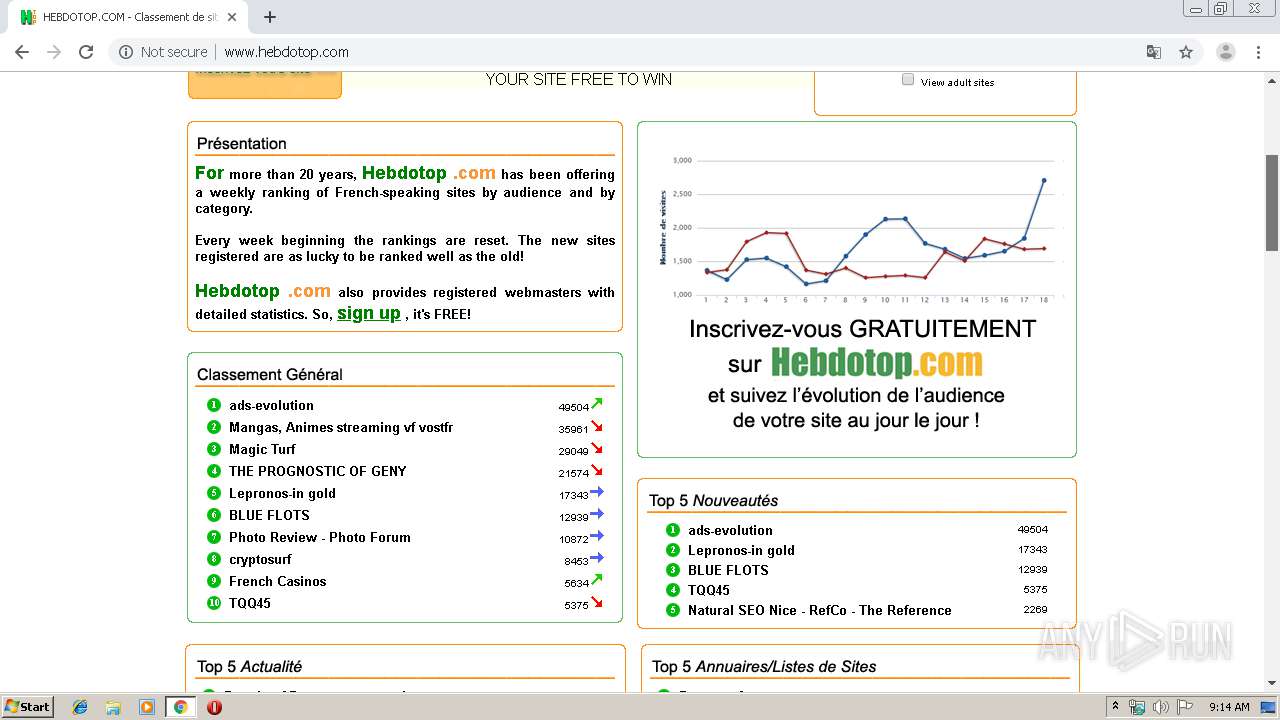This screenshot has height=720, width=1280.
Task: Click the page vertical scrollbar thumb
Action: [x=1272, y=203]
